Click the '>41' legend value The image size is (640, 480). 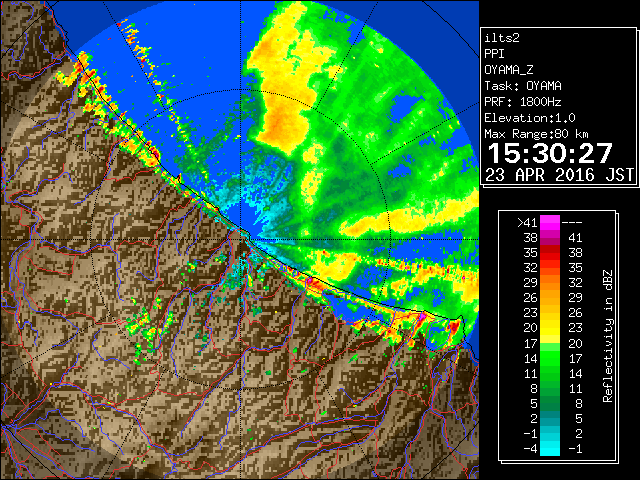527,222
